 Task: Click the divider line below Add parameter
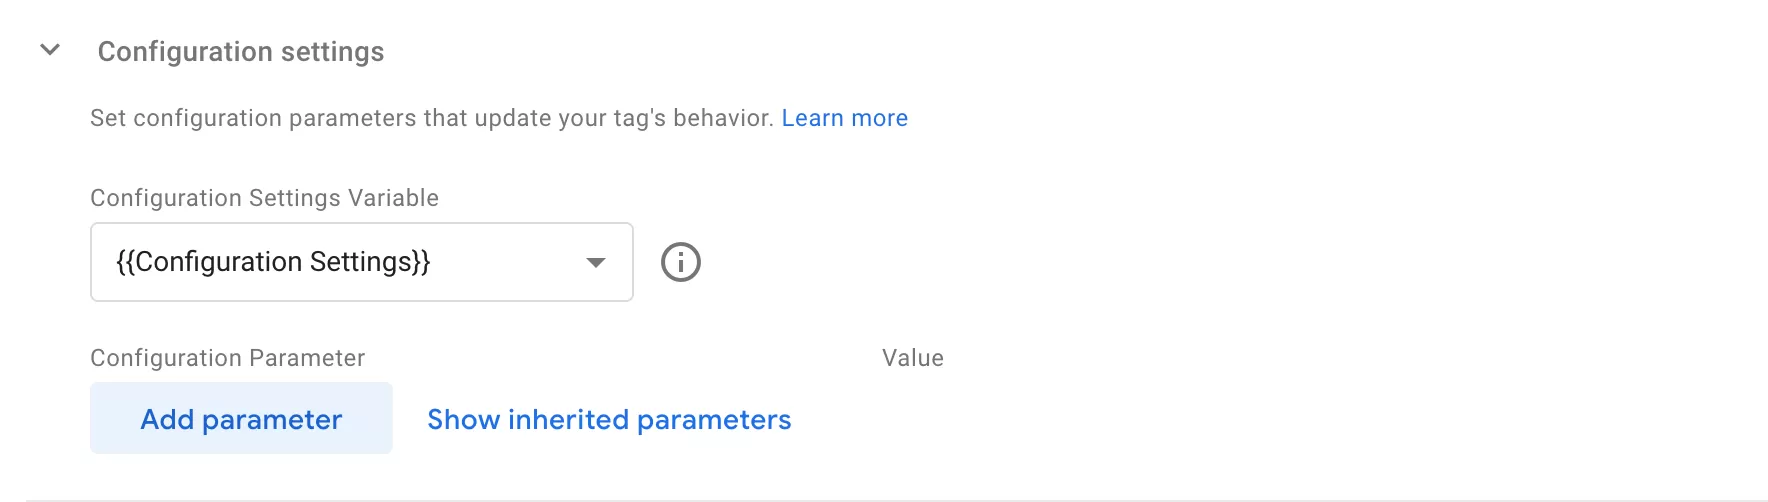tap(897, 500)
